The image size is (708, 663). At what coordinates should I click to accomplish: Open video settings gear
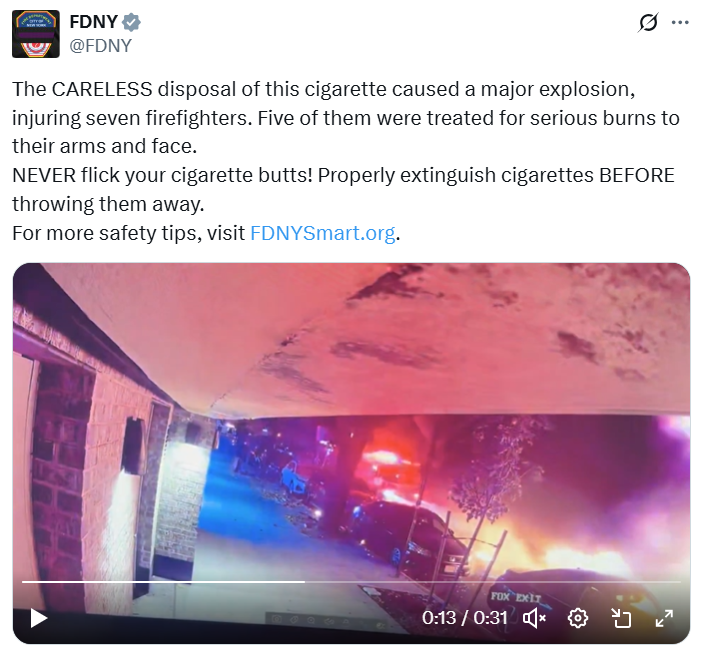[578, 618]
